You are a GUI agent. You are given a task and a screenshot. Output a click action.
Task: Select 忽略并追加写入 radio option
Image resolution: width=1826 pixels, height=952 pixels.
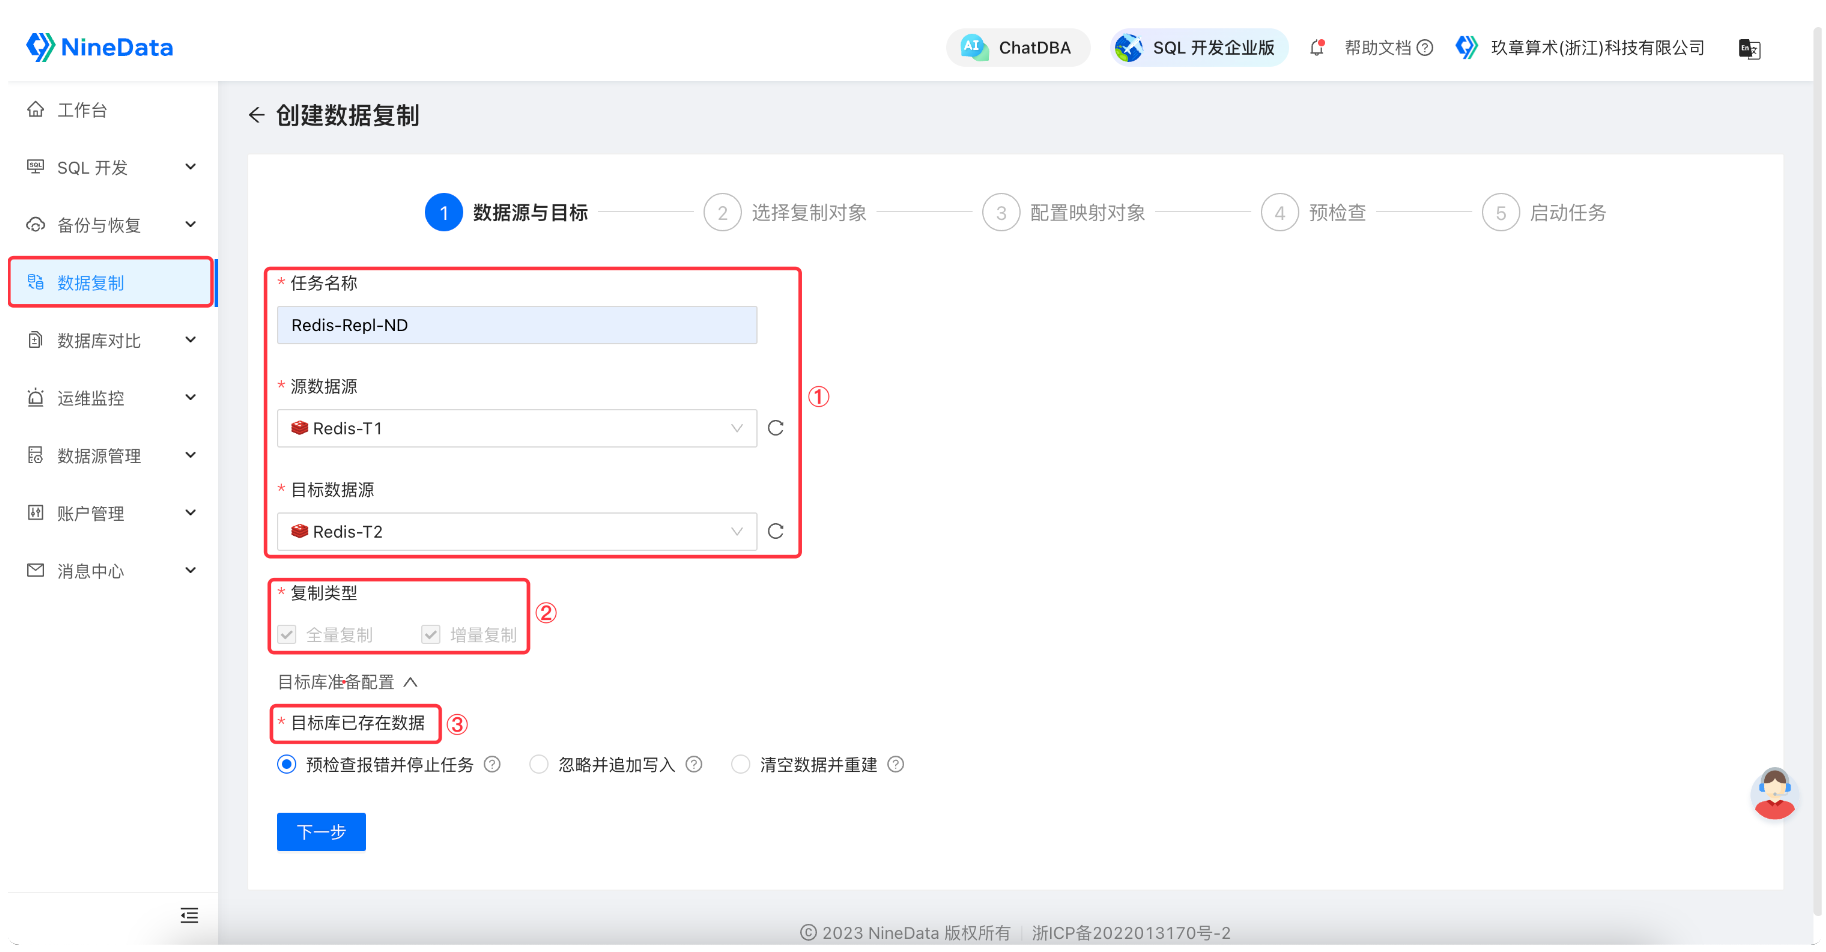pos(539,764)
